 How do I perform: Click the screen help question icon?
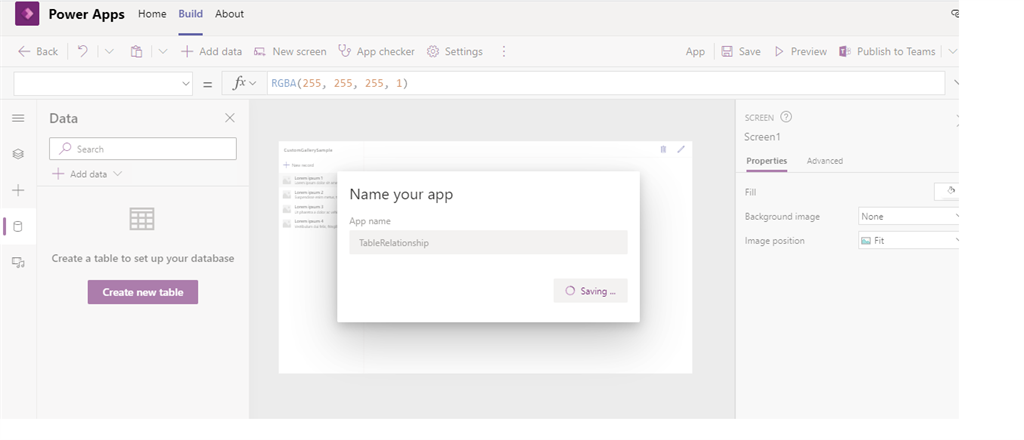click(786, 118)
